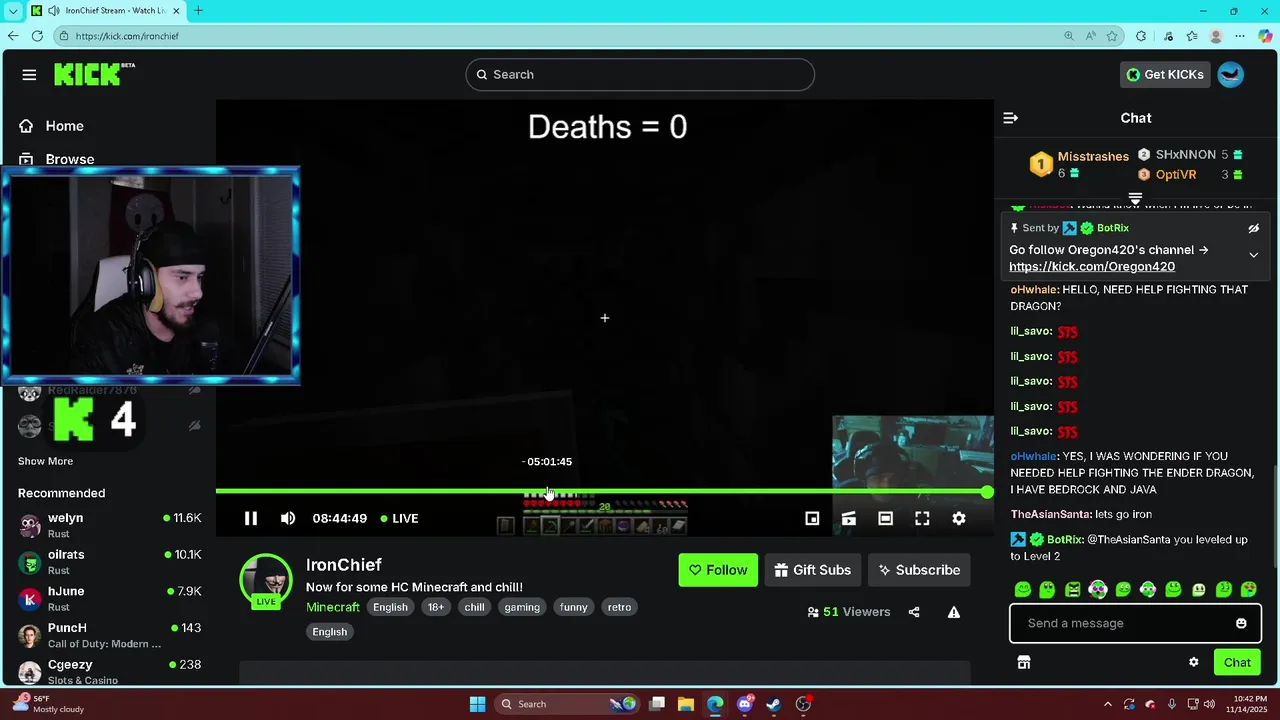Click Misstrashes top gifter name
1280x720 pixels.
tap(1093, 156)
